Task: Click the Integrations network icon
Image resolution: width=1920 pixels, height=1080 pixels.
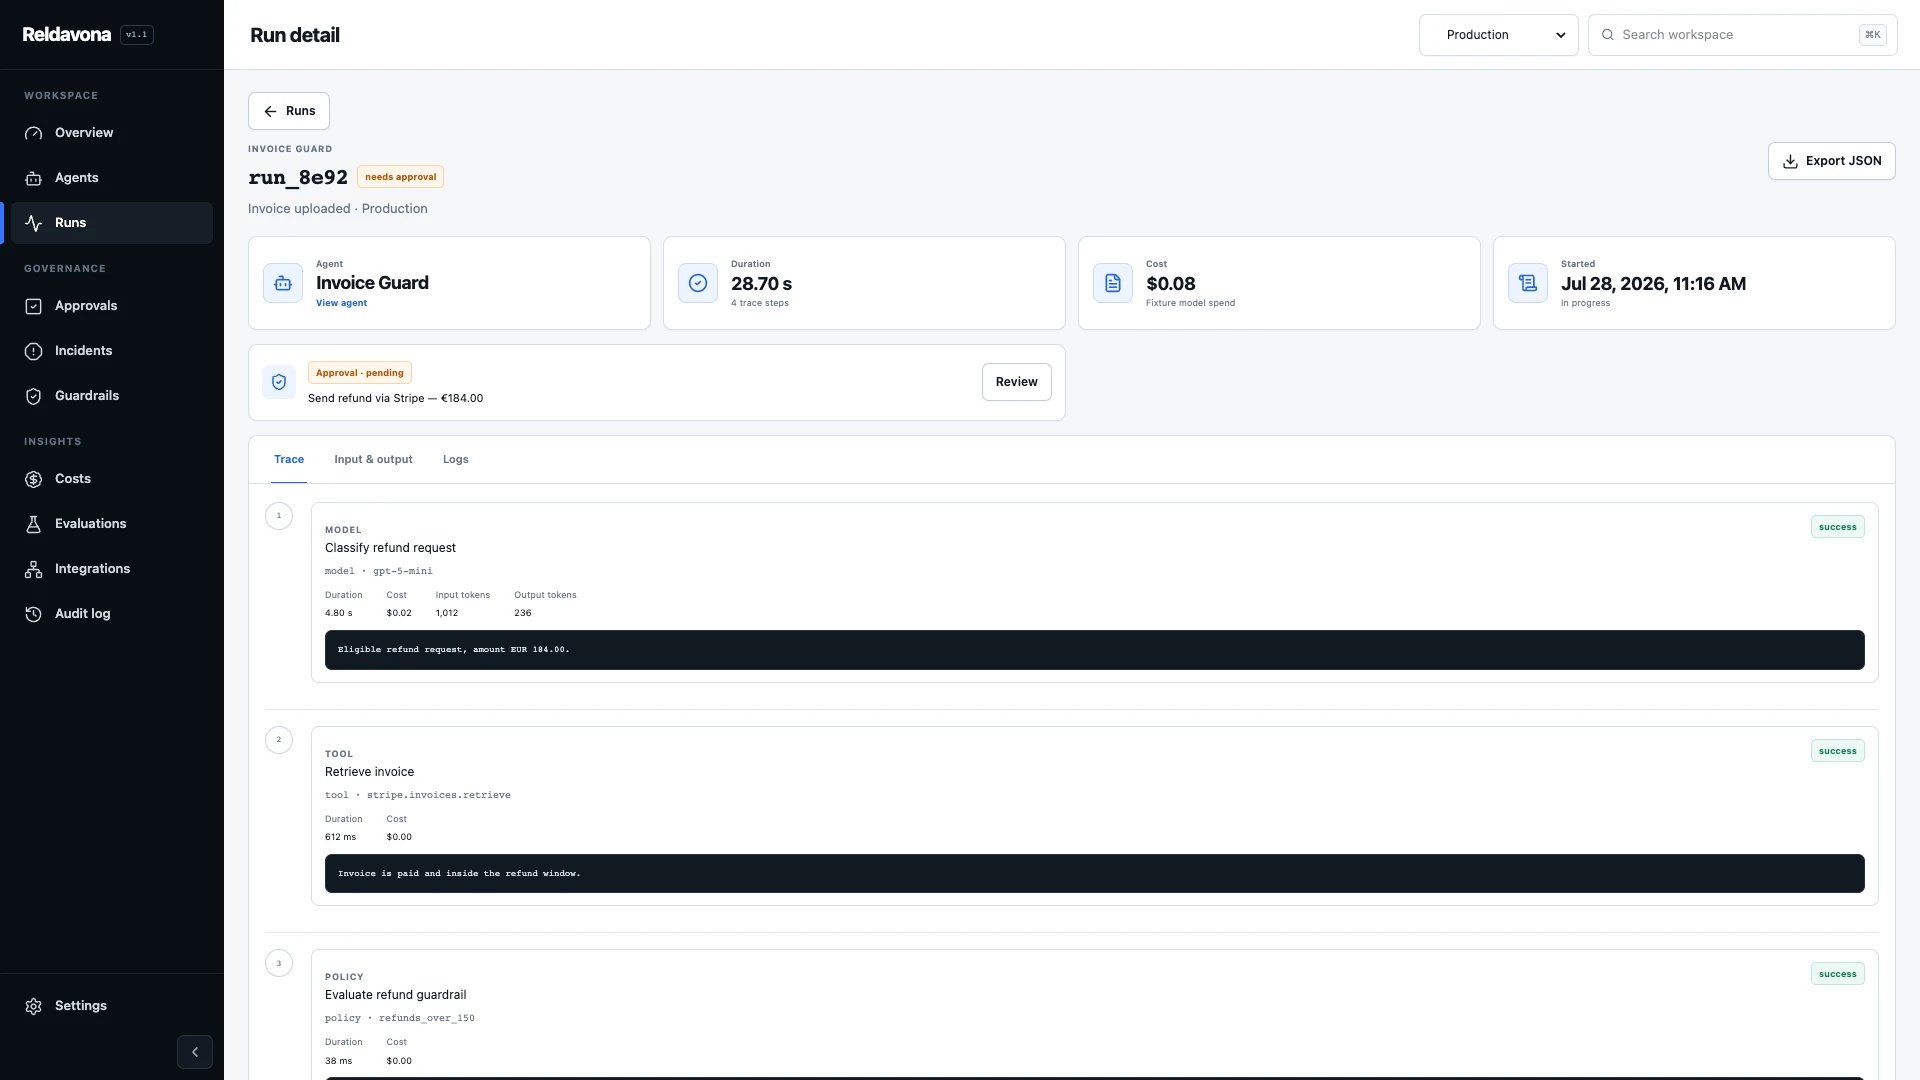Action: click(33, 569)
